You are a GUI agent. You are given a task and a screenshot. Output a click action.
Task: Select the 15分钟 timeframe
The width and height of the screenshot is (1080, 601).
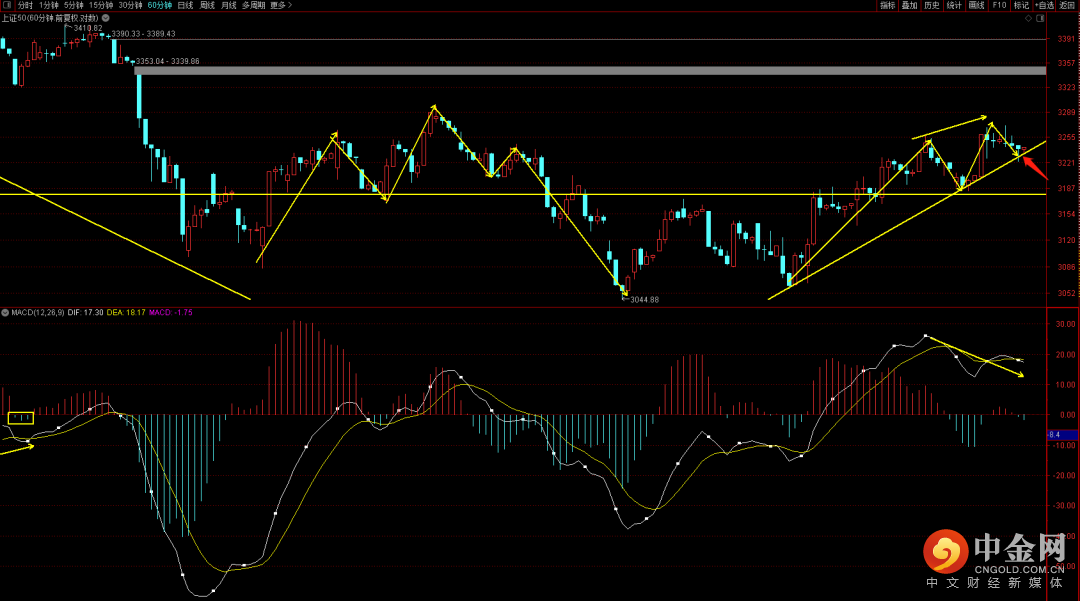coord(101,5)
